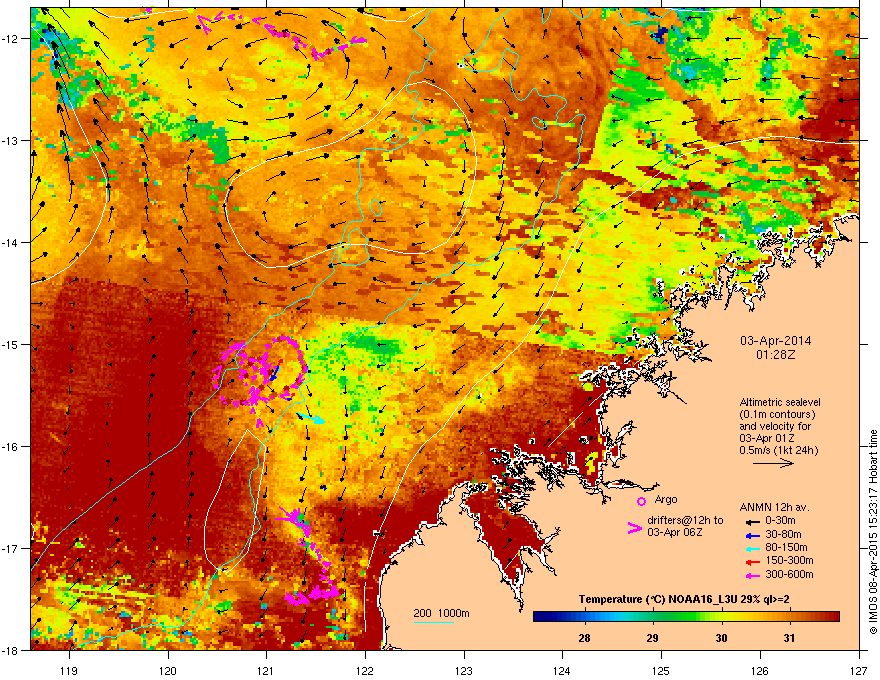This screenshot has width=880, height=680.
Task: Click the dark blue end of temperature colorbar
Action: point(540,617)
